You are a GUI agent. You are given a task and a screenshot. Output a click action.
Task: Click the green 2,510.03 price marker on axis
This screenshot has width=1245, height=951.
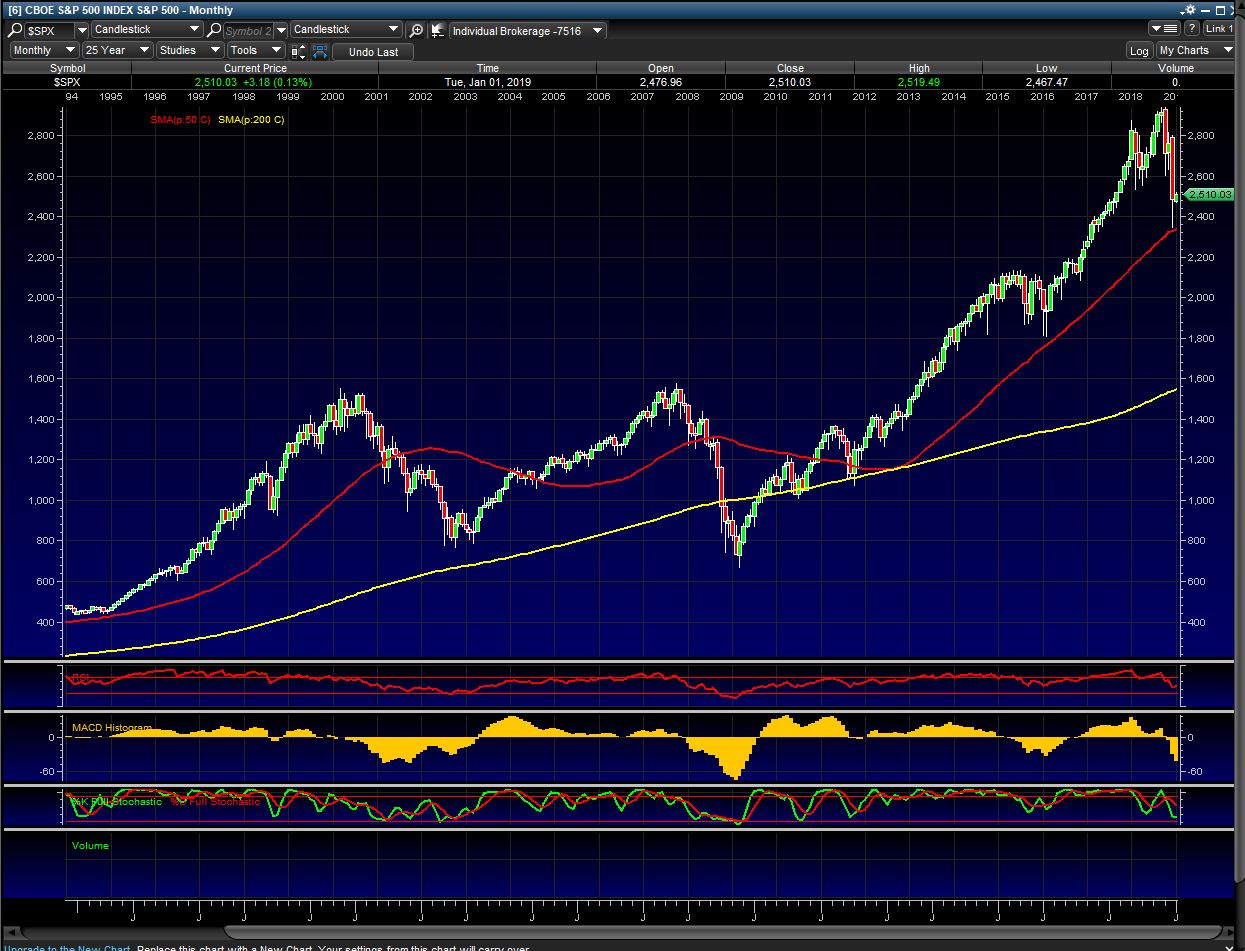1210,195
